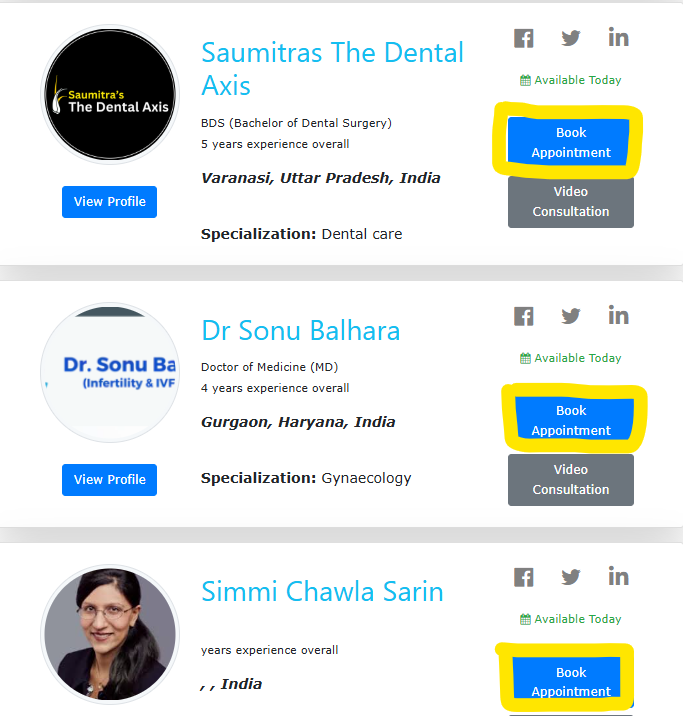
Task: Open Twitter icon for Dr Sonu Balhara
Action: (571, 316)
